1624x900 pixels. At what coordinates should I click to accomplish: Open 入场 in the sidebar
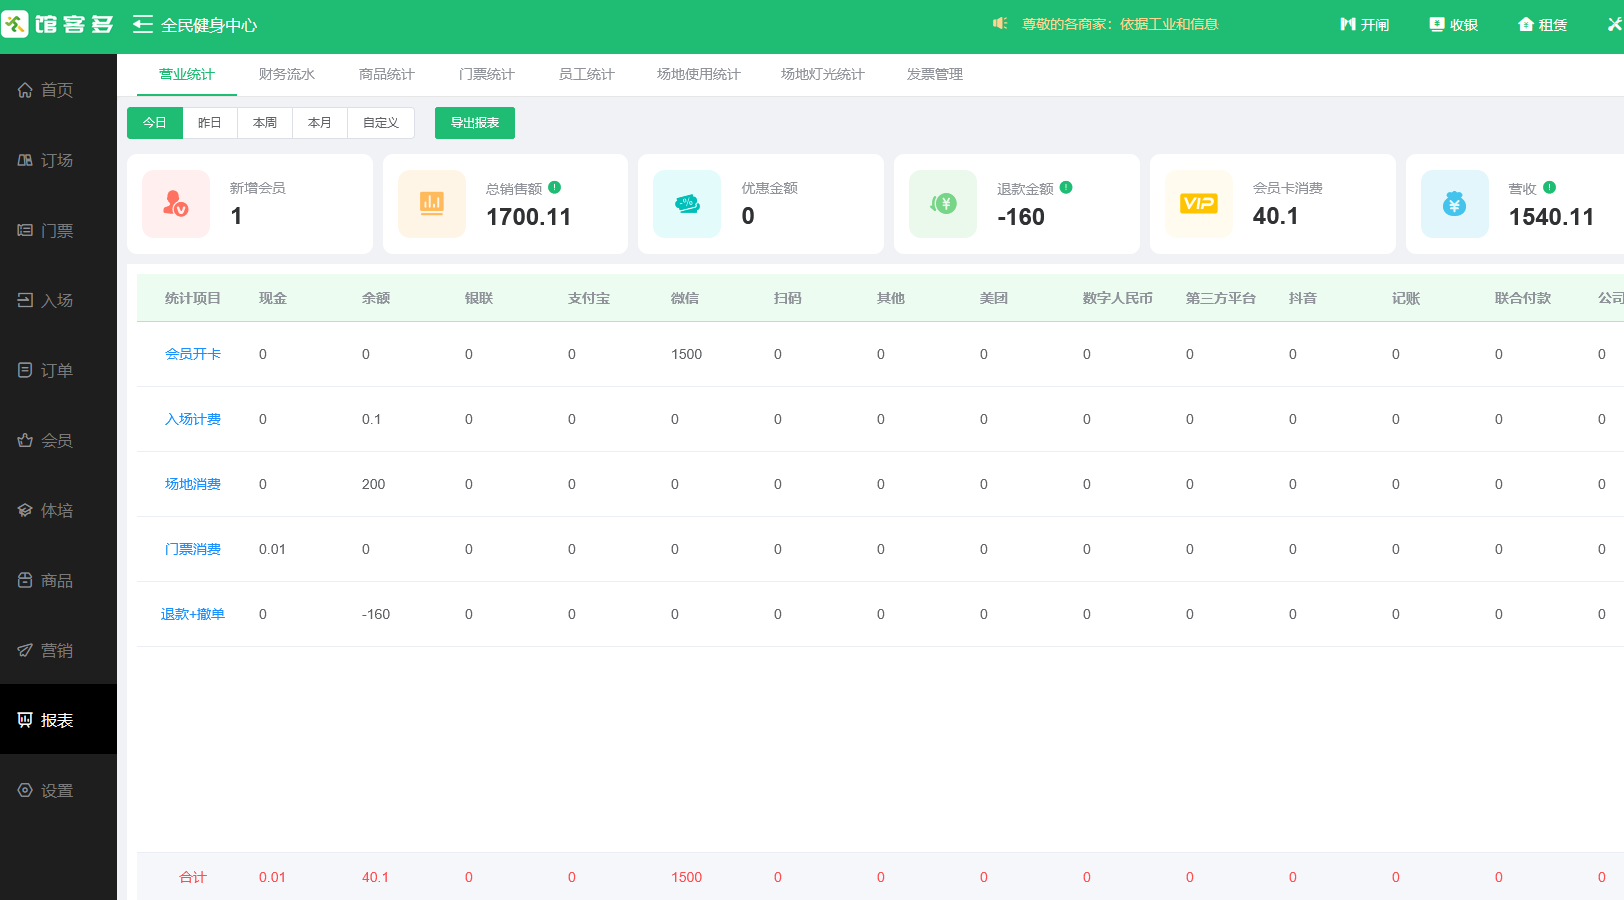pyautogui.click(x=58, y=300)
